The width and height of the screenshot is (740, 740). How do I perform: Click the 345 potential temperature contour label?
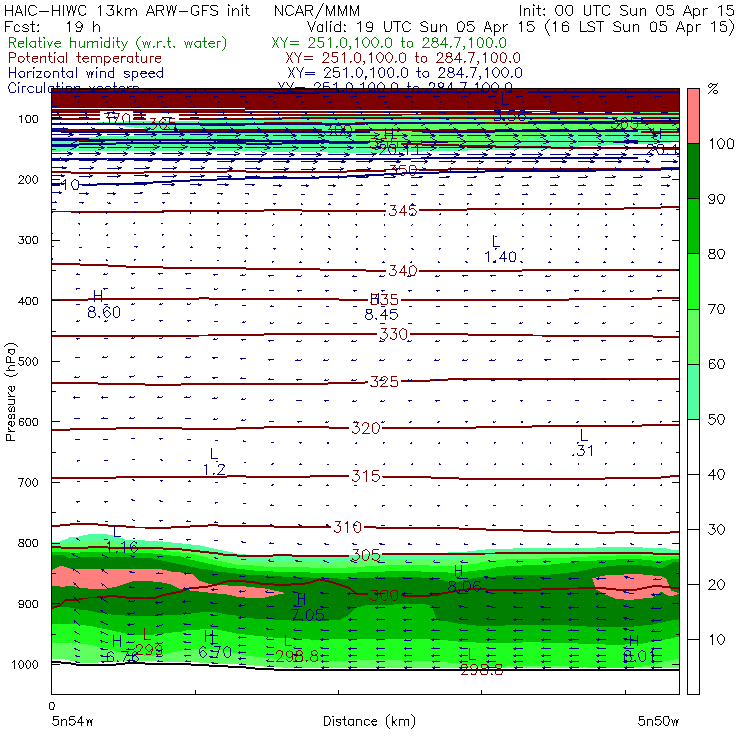pos(403,210)
